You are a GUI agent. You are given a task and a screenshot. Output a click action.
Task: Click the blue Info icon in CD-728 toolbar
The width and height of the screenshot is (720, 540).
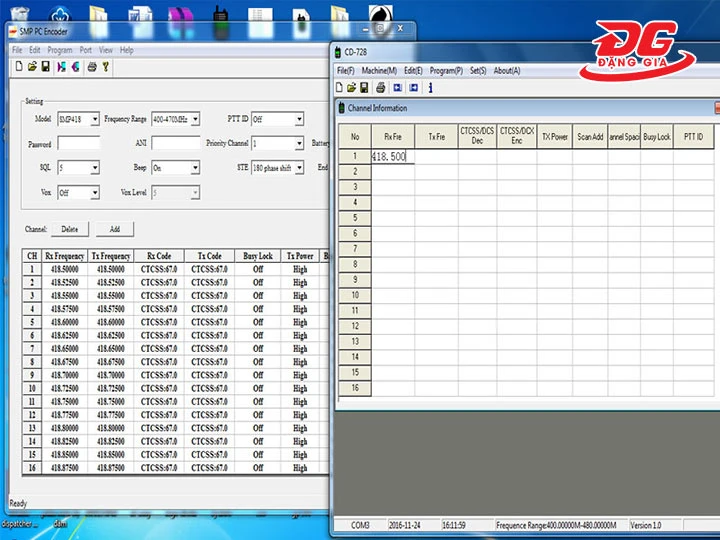429,87
